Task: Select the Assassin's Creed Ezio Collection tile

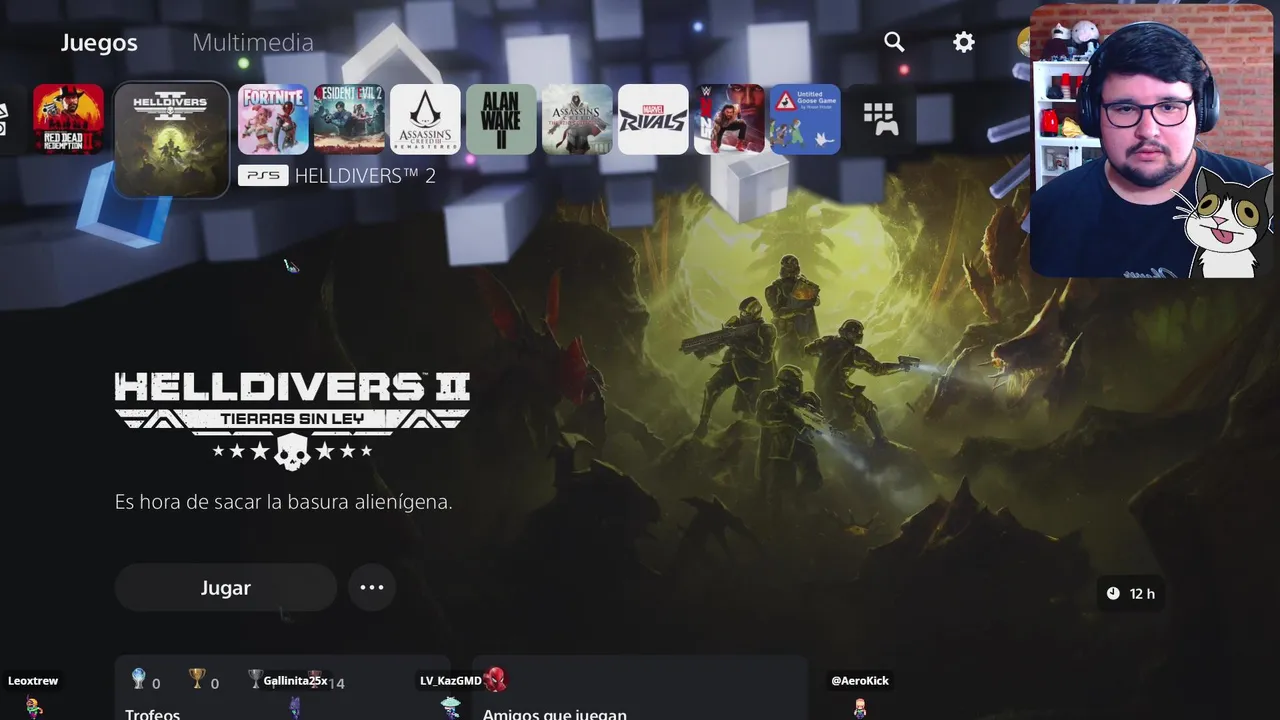Action: point(577,119)
